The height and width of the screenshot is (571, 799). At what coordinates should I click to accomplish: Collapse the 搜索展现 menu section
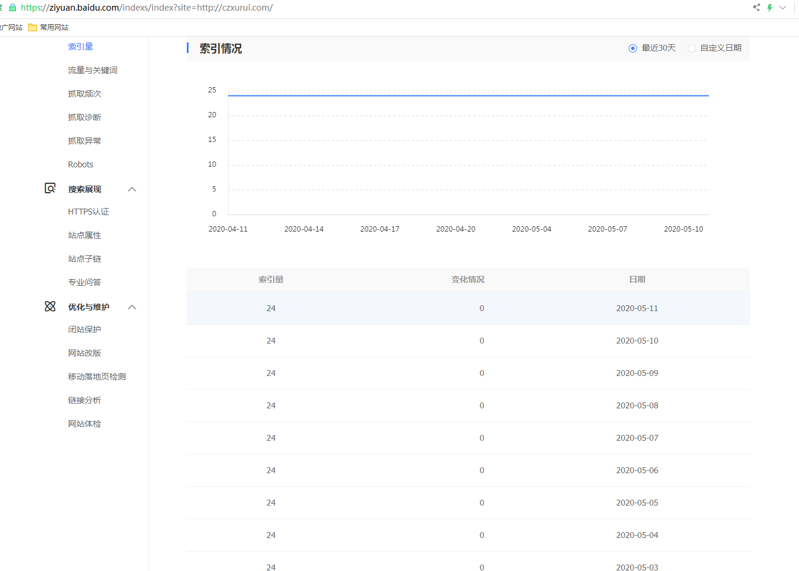tap(131, 189)
